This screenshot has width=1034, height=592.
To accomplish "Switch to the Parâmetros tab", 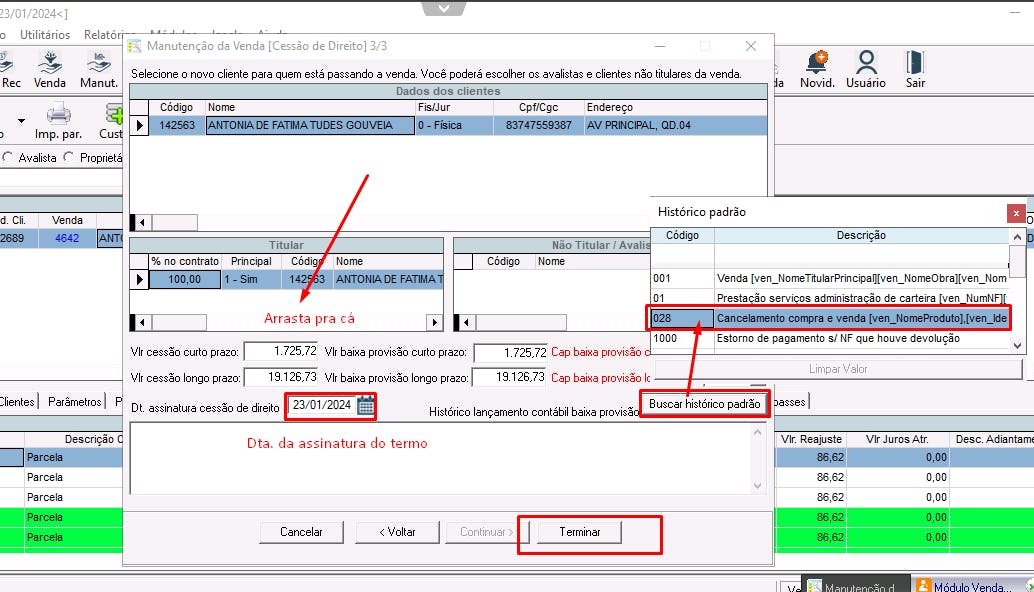I will [75, 401].
